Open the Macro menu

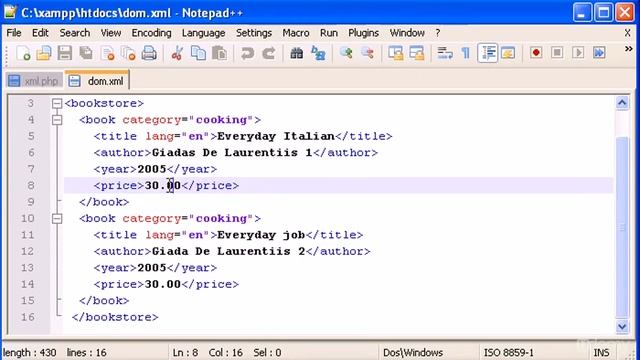click(x=296, y=33)
